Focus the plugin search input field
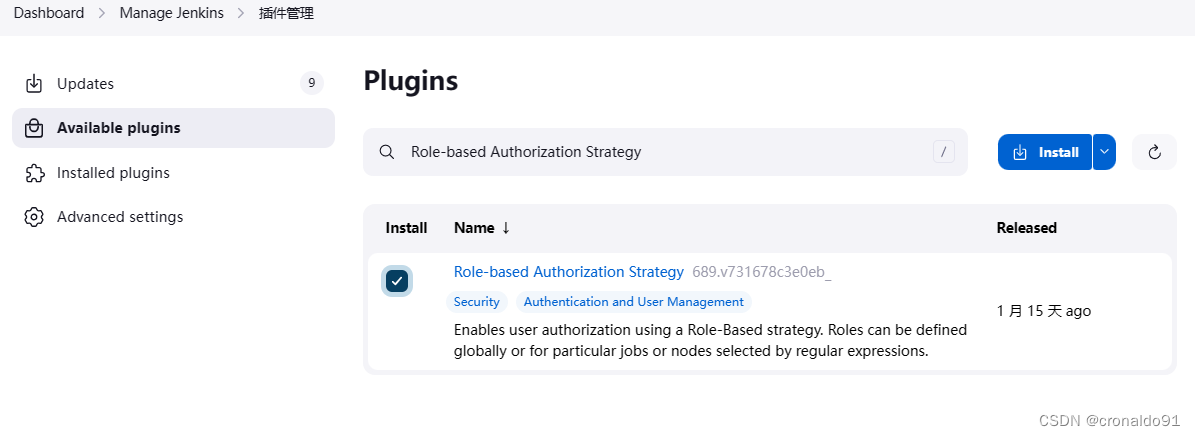The height and width of the screenshot is (436, 1195). (x=665, y=152)
